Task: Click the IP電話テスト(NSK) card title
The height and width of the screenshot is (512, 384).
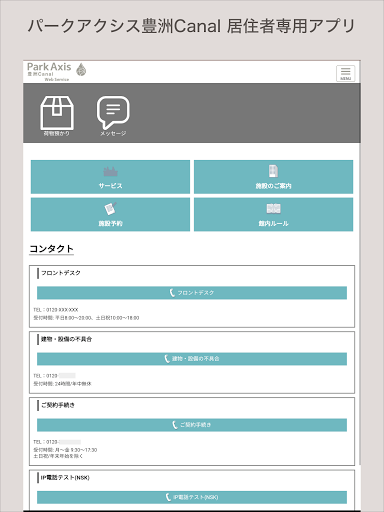Action: pos(65,478)
